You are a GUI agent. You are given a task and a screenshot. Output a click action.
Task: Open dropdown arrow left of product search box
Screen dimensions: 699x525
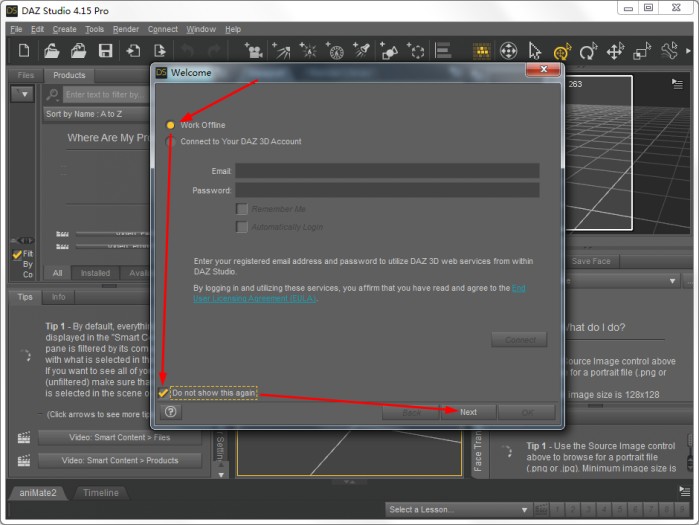pyautogui.click(x=22, y=94)
